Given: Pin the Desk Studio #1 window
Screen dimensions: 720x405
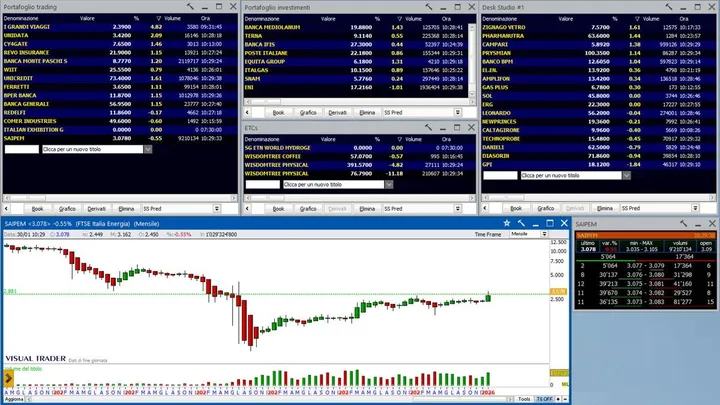Looking at the screenshot, I should 669,7.
